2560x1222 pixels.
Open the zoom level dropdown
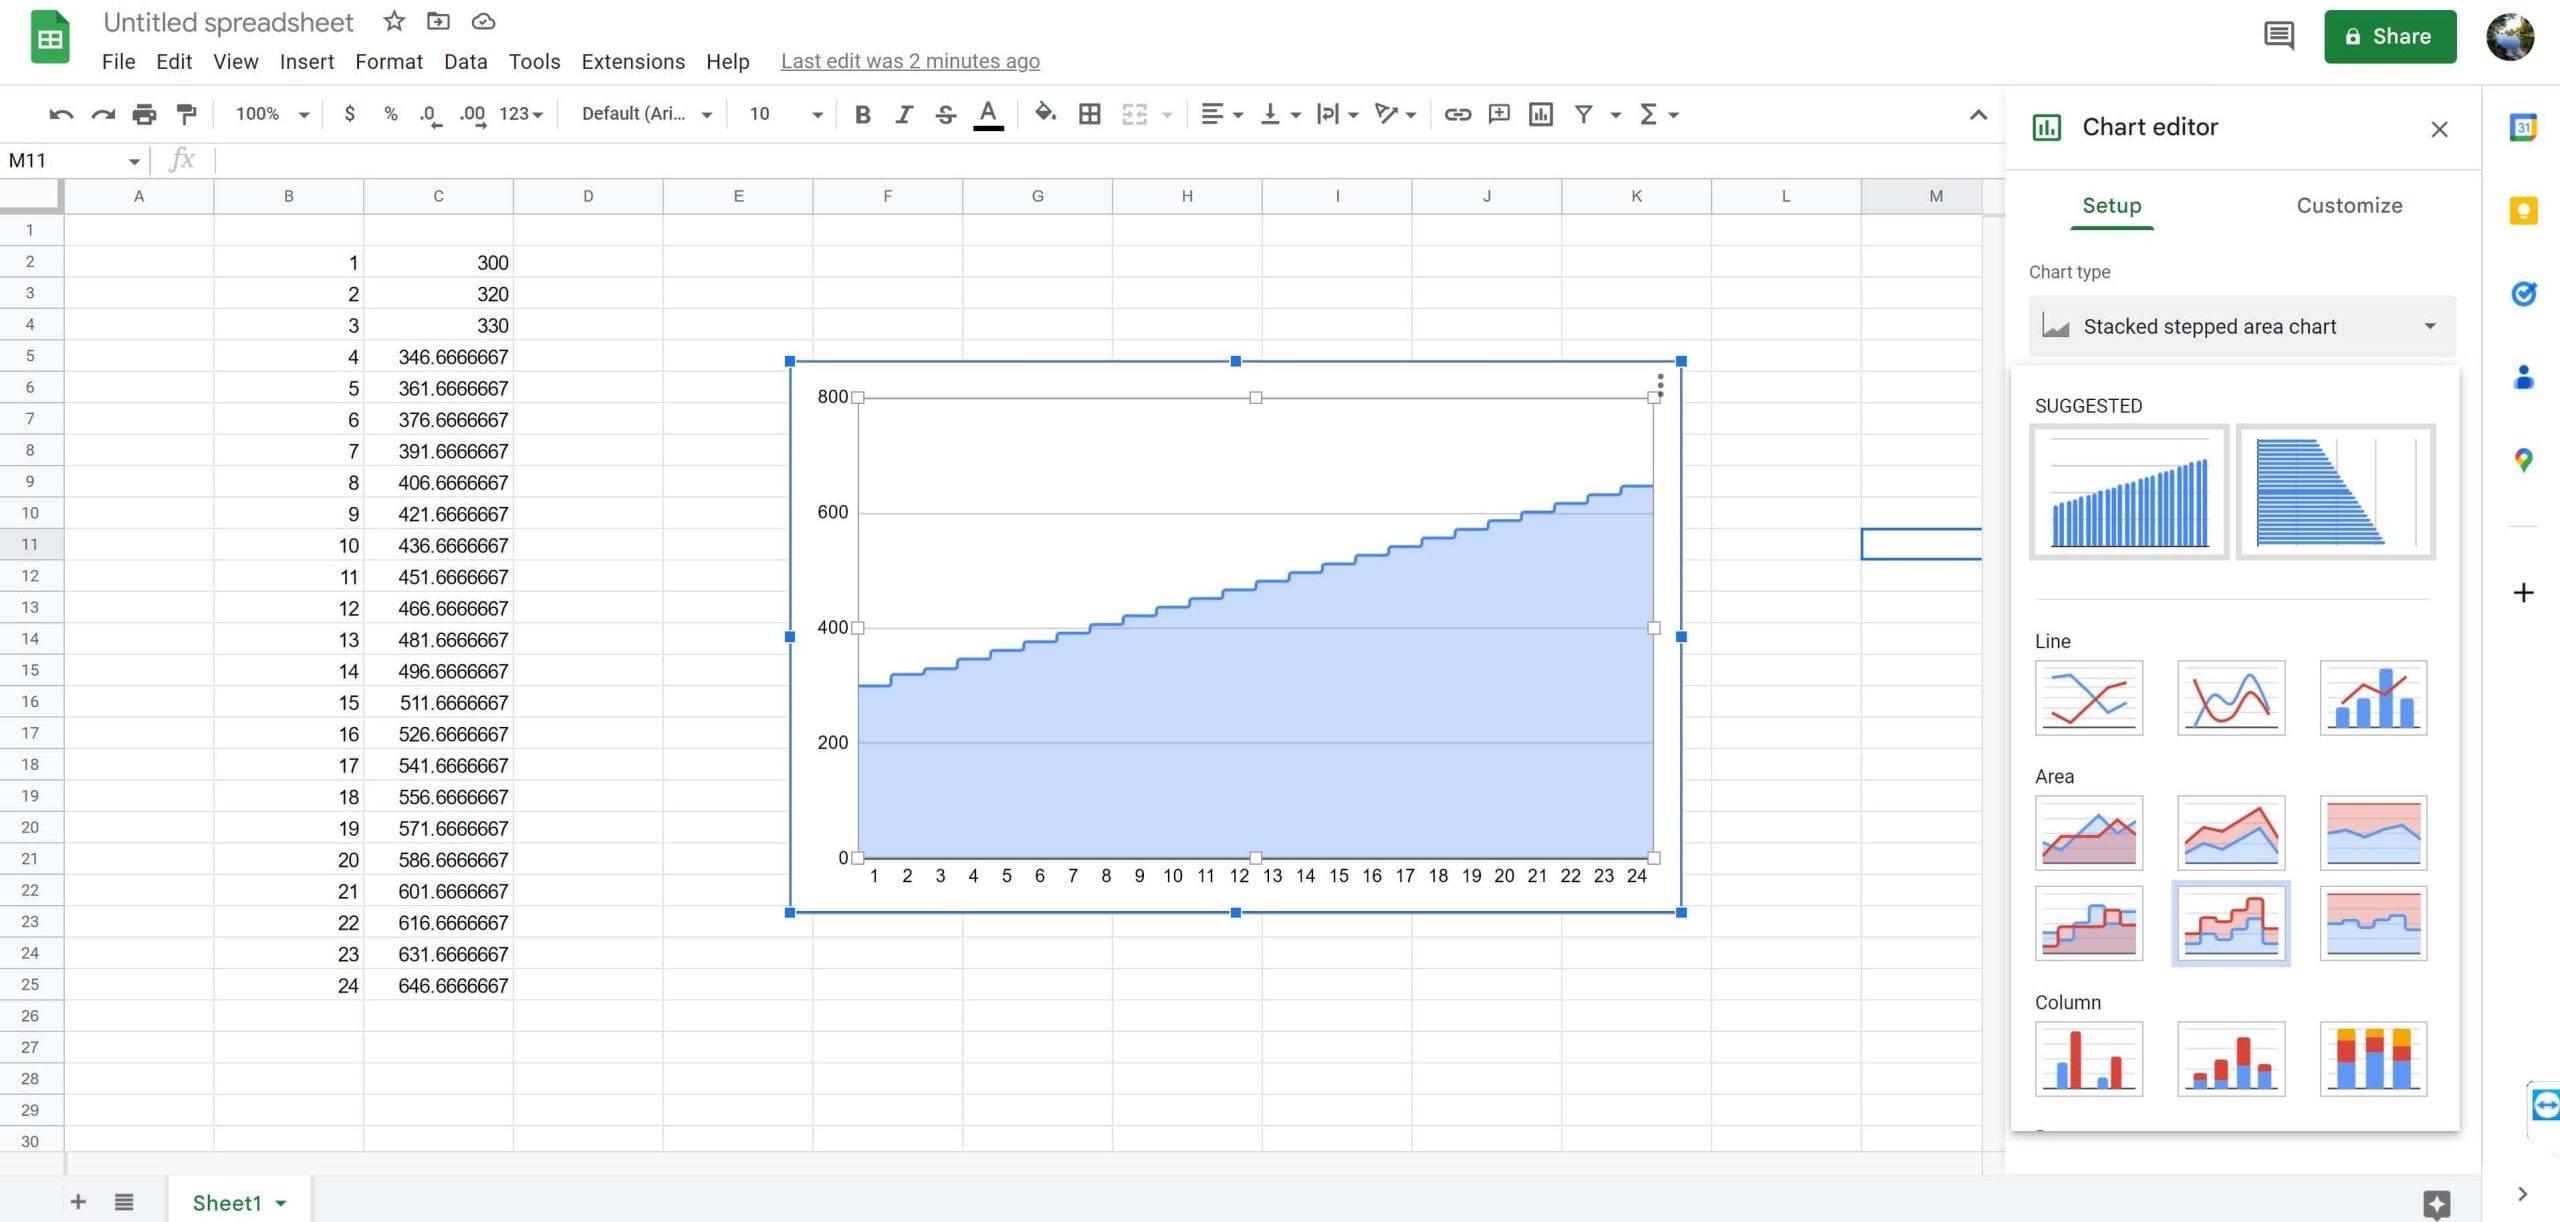pos(268,114)
